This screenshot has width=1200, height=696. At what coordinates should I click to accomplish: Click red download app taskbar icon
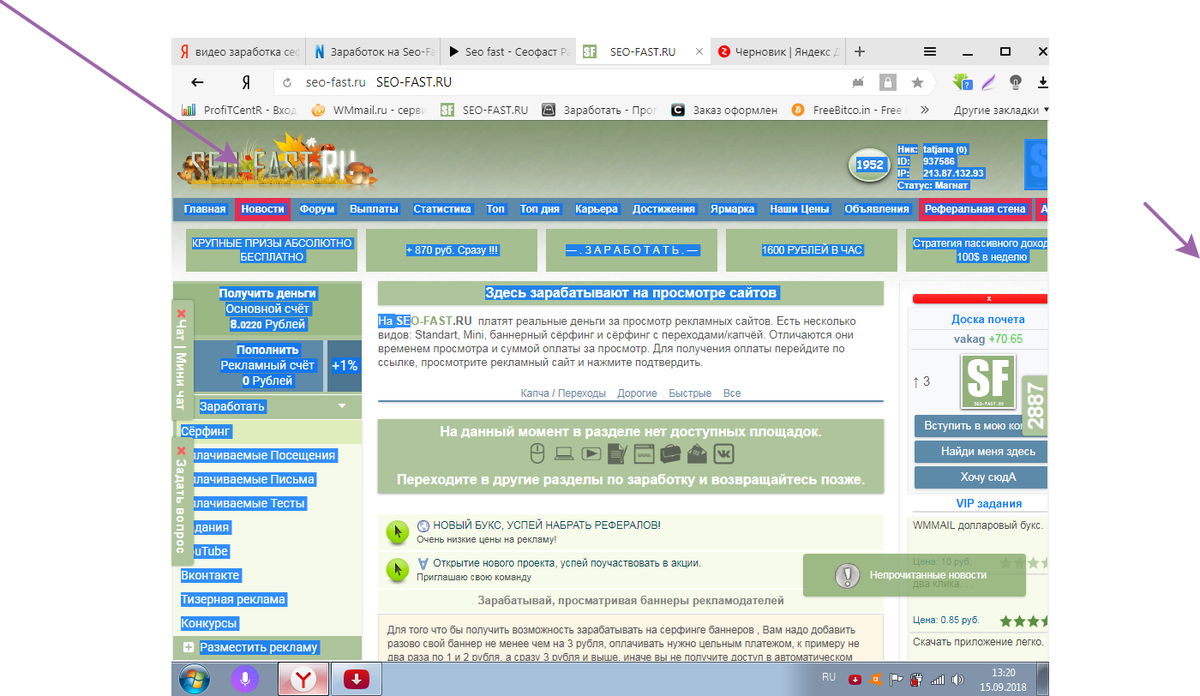(x=356, y=679)
